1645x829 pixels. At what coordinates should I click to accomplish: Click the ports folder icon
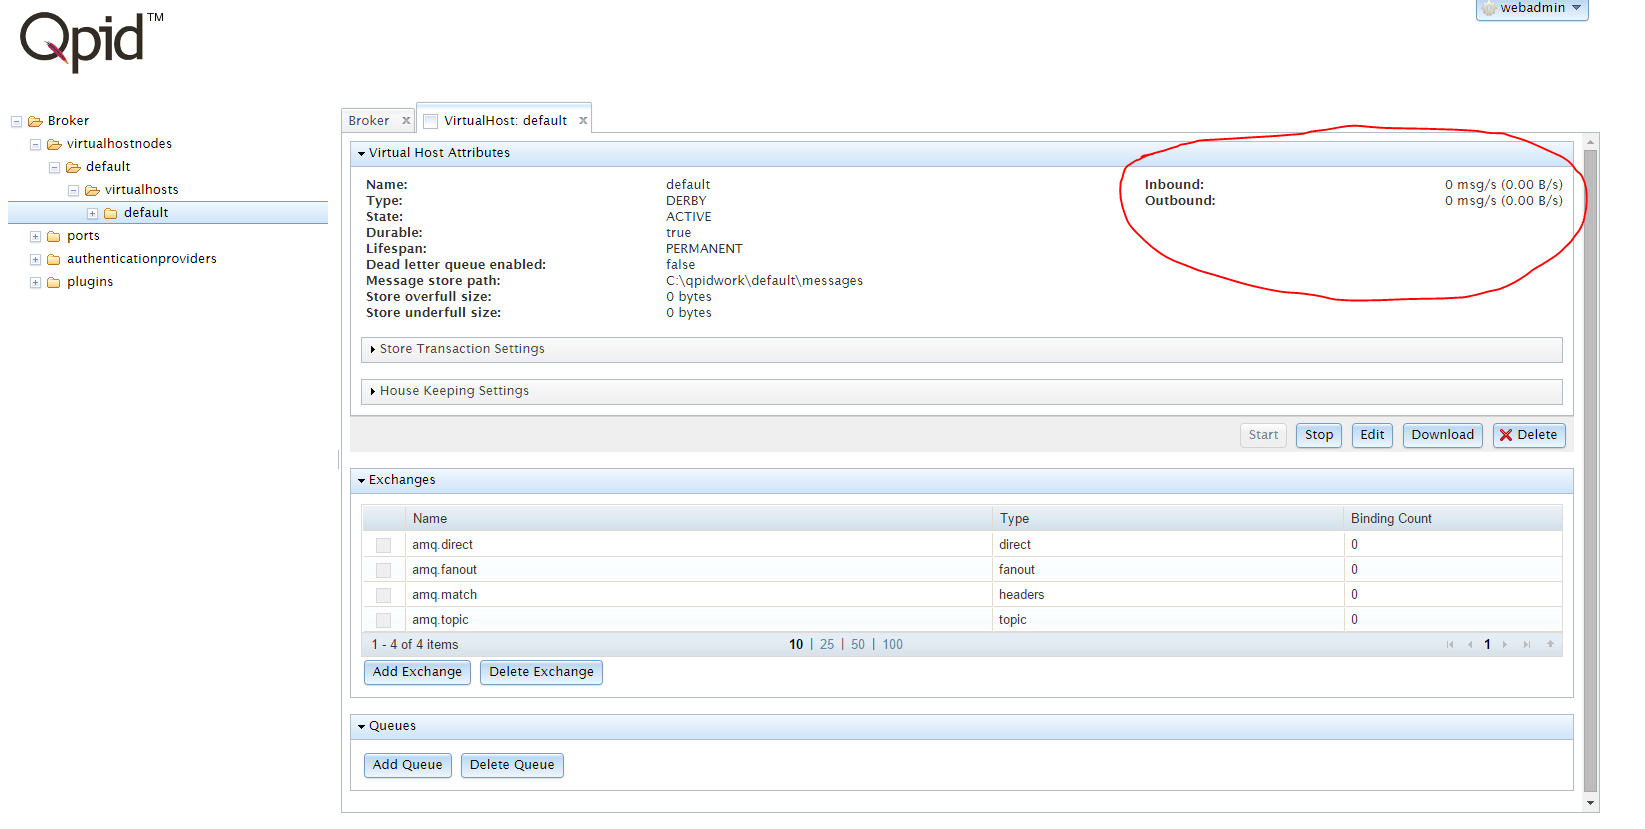(x=54, y=236)
